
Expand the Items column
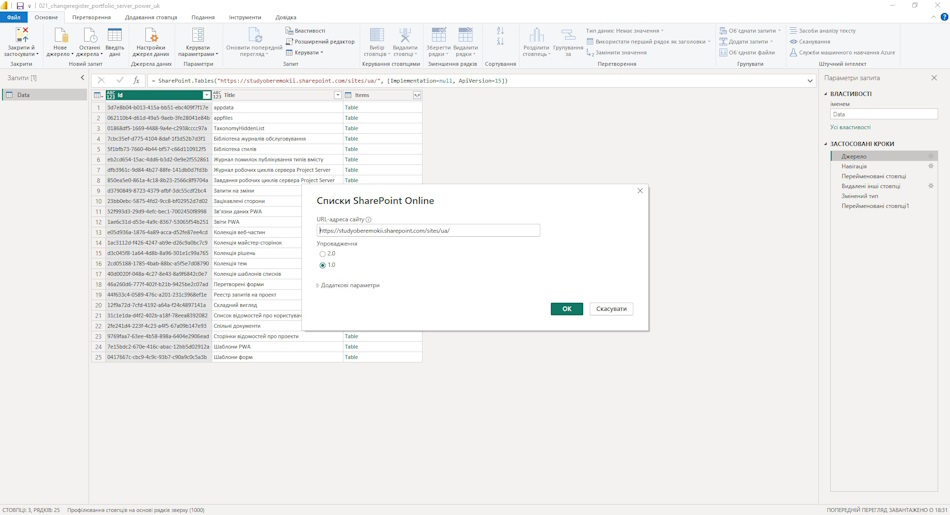point(417,95)
